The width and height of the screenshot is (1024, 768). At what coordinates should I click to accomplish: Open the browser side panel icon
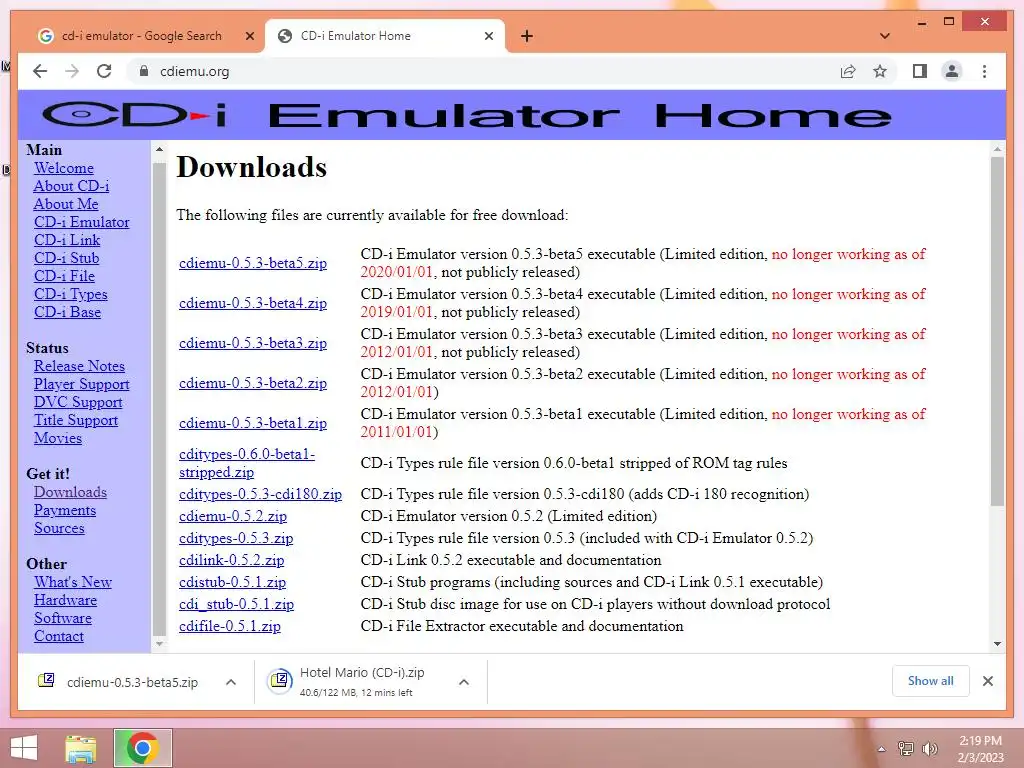[920, 71]
